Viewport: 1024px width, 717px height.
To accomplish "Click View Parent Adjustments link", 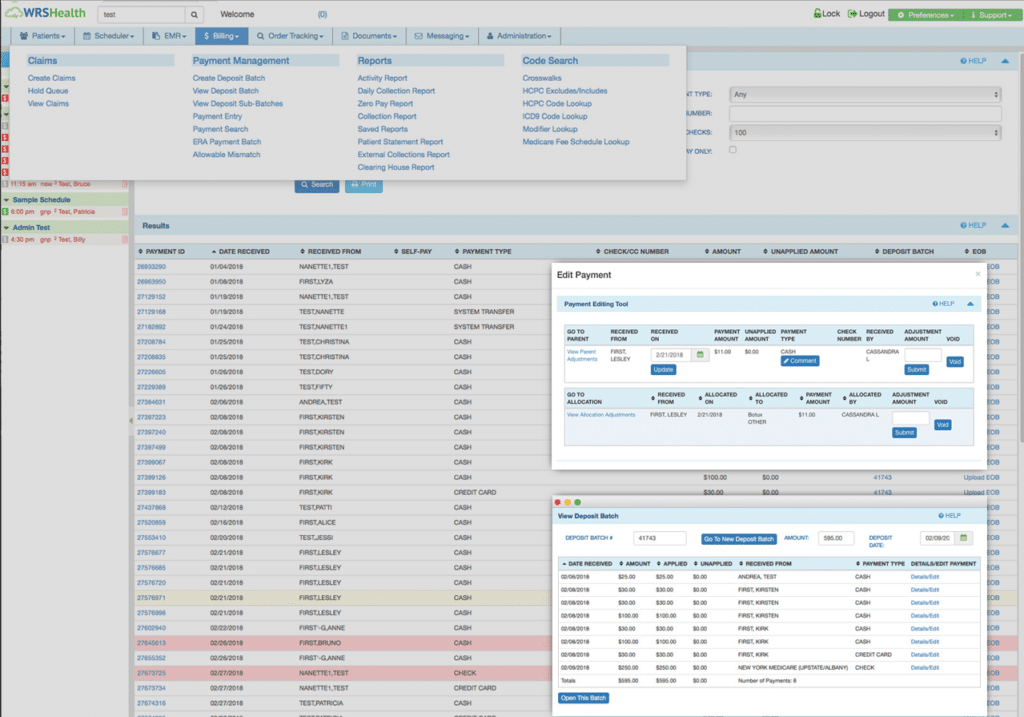I will click(581, 355).
